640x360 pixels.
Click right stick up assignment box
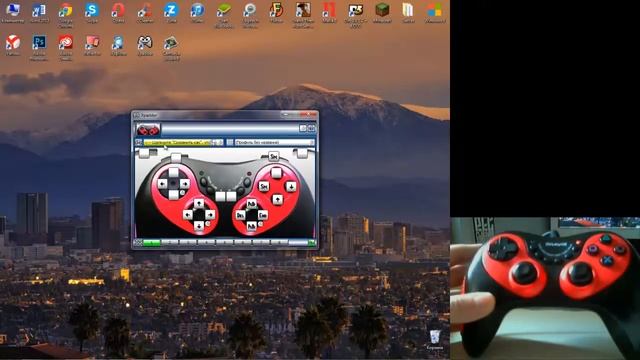point(252,204)
